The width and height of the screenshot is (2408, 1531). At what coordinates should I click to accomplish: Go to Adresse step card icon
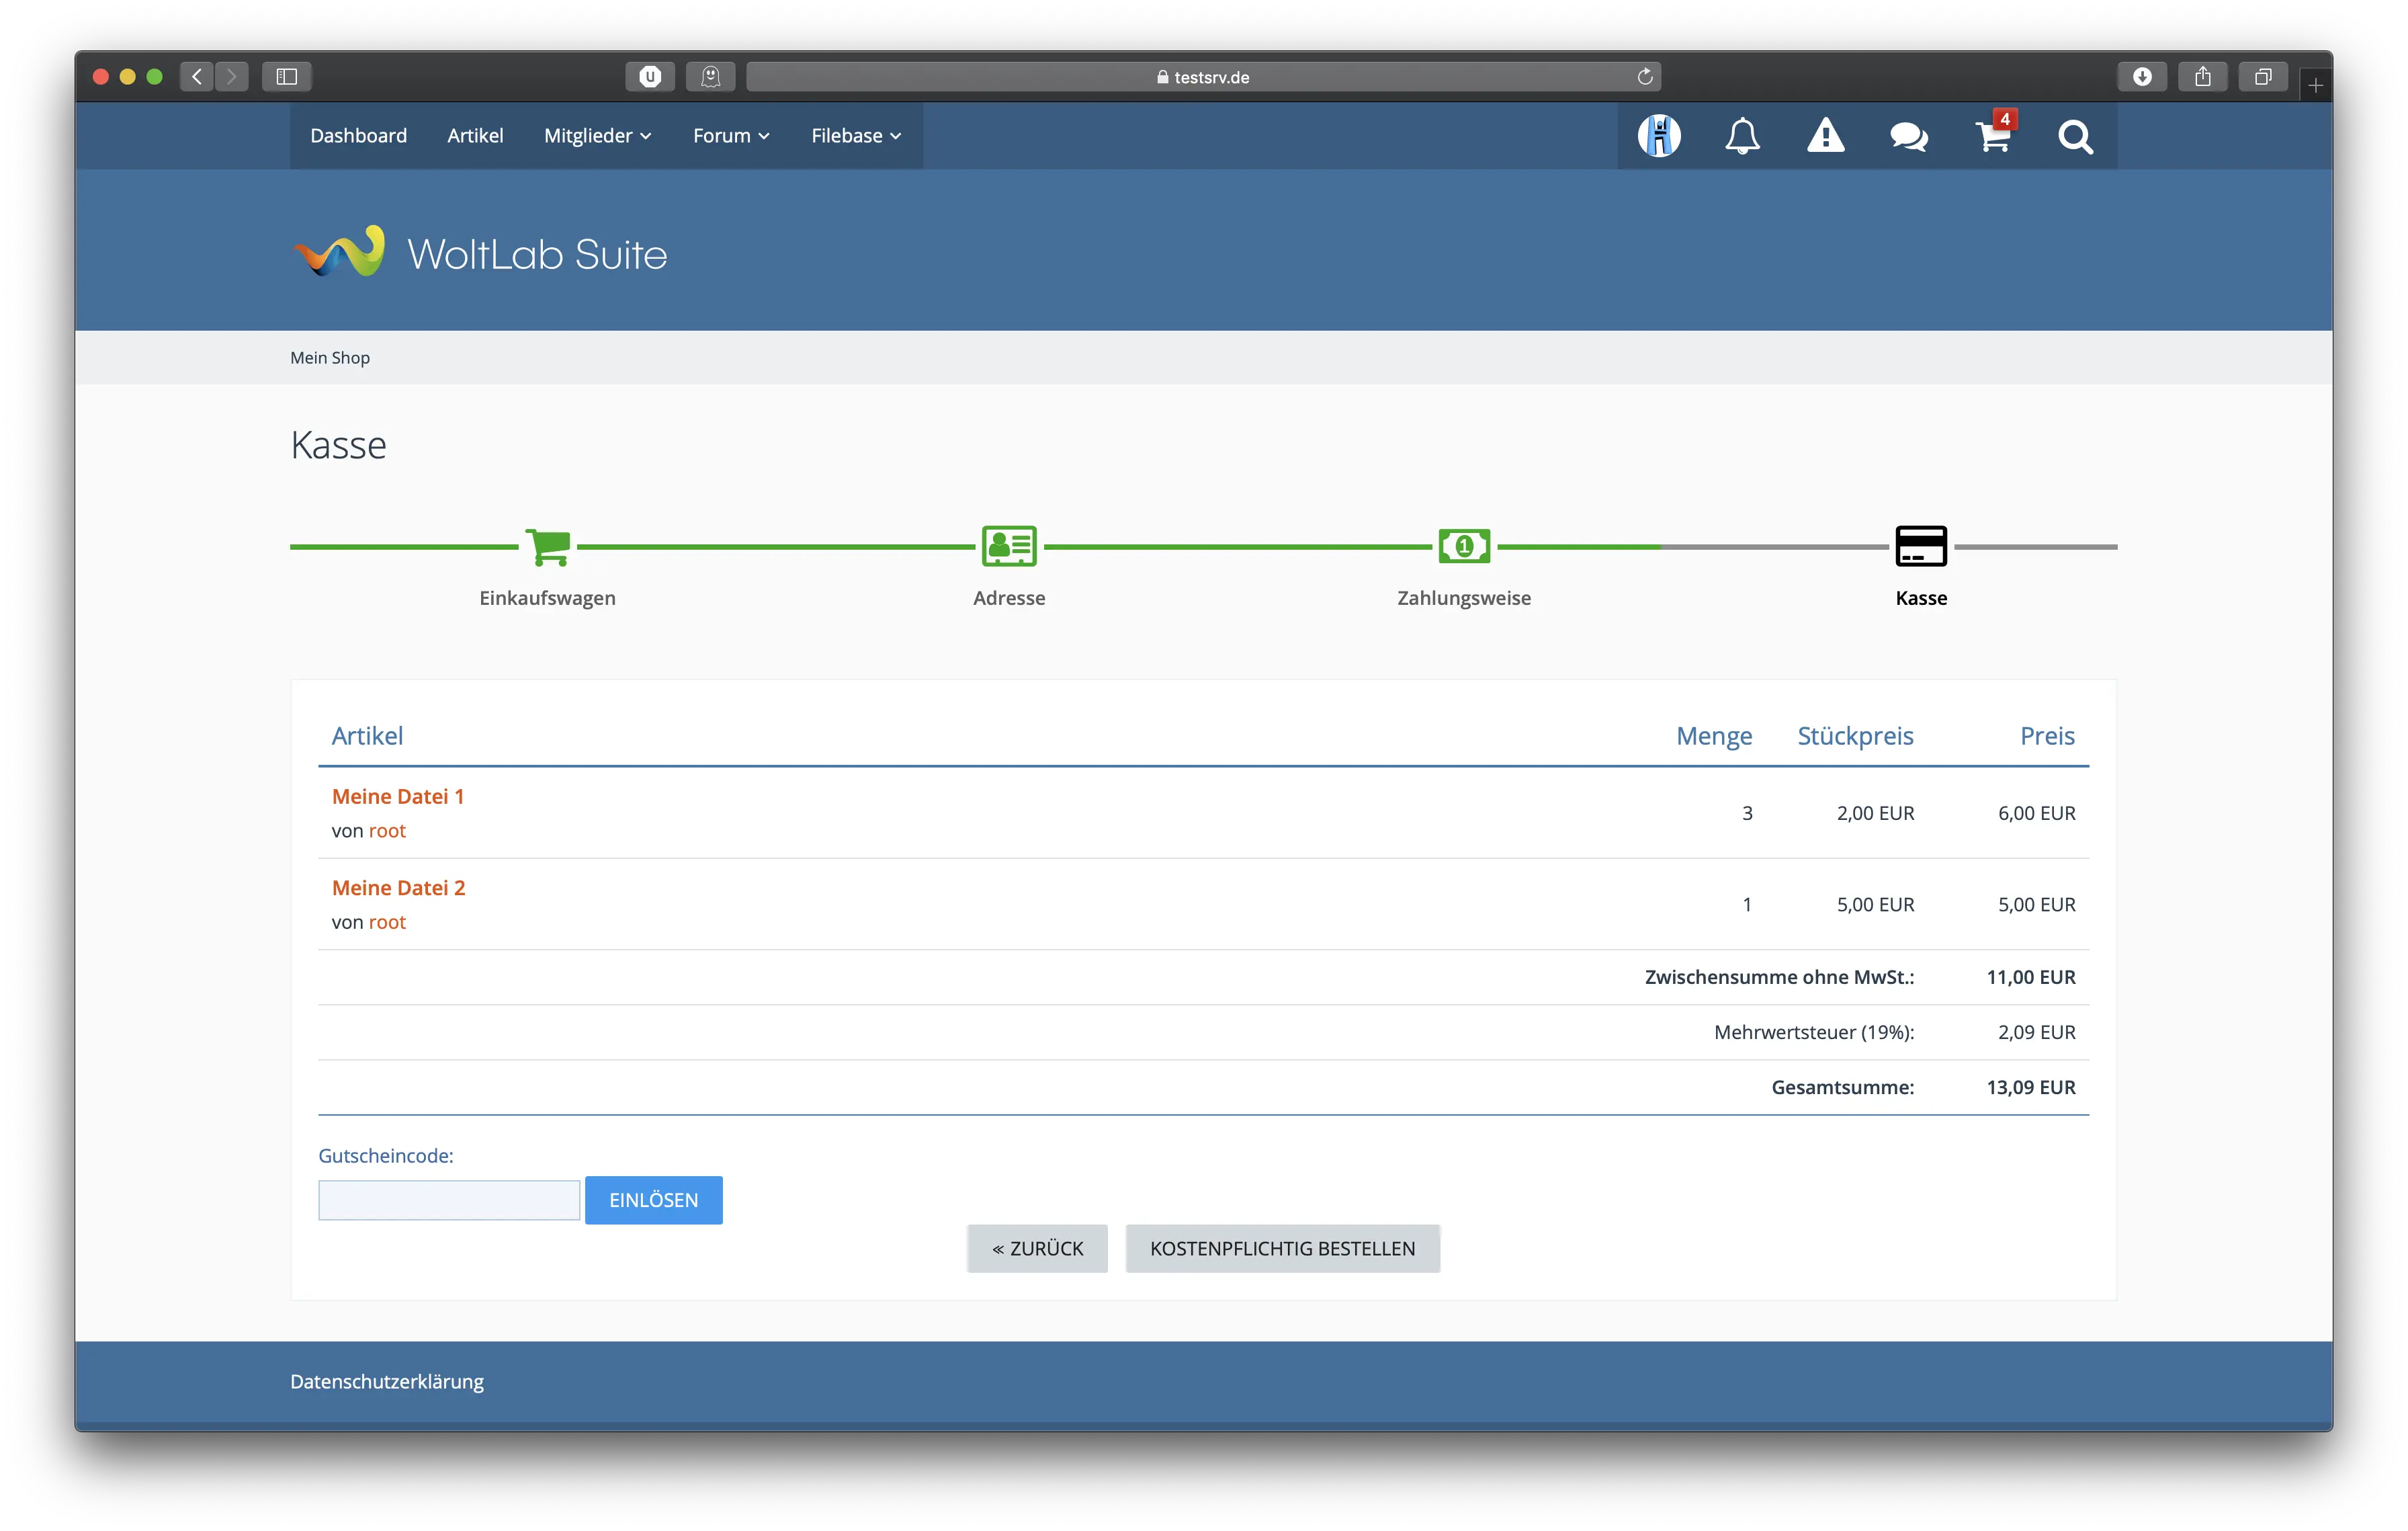pos(1009,546)
